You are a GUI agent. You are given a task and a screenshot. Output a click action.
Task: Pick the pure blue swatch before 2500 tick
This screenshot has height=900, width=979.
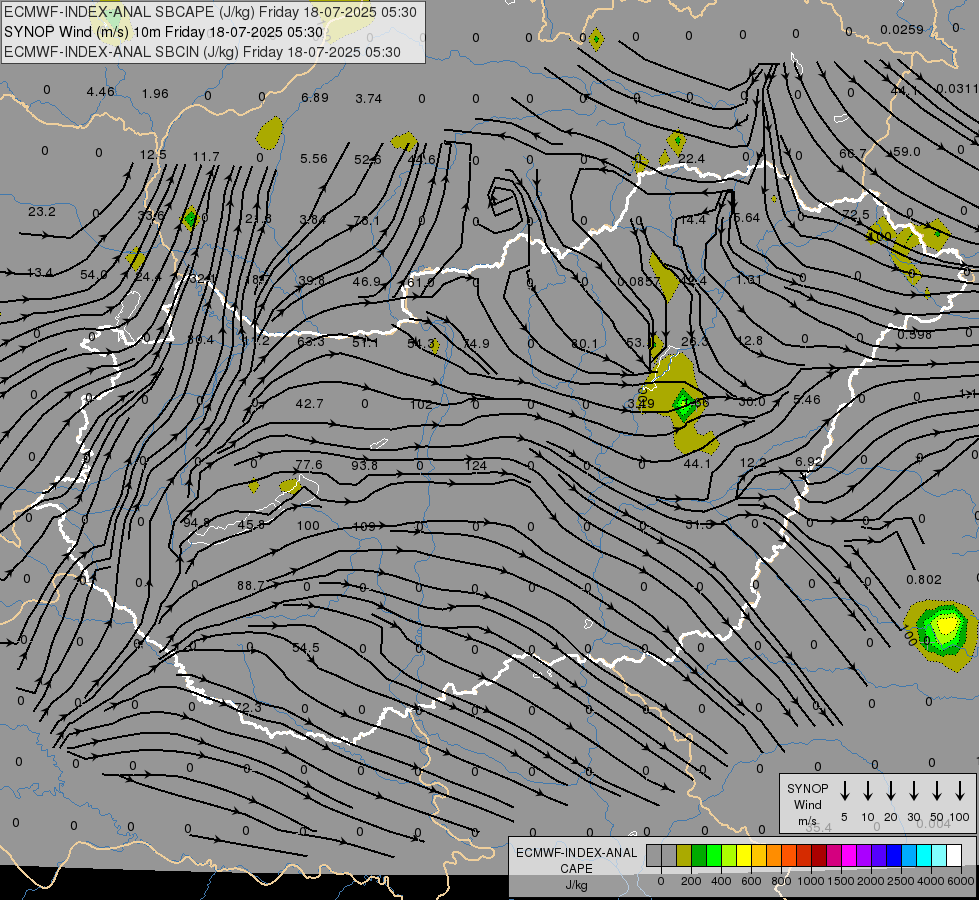tap(894, 855)
